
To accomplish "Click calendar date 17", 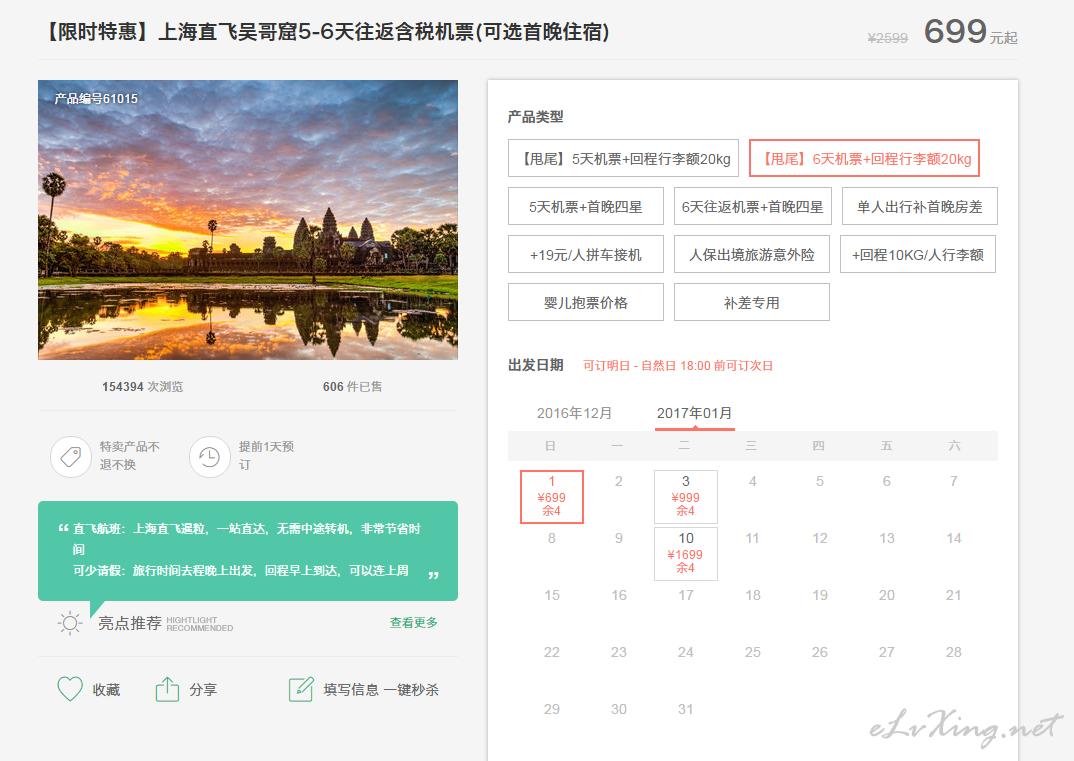I will click(686, 595).
